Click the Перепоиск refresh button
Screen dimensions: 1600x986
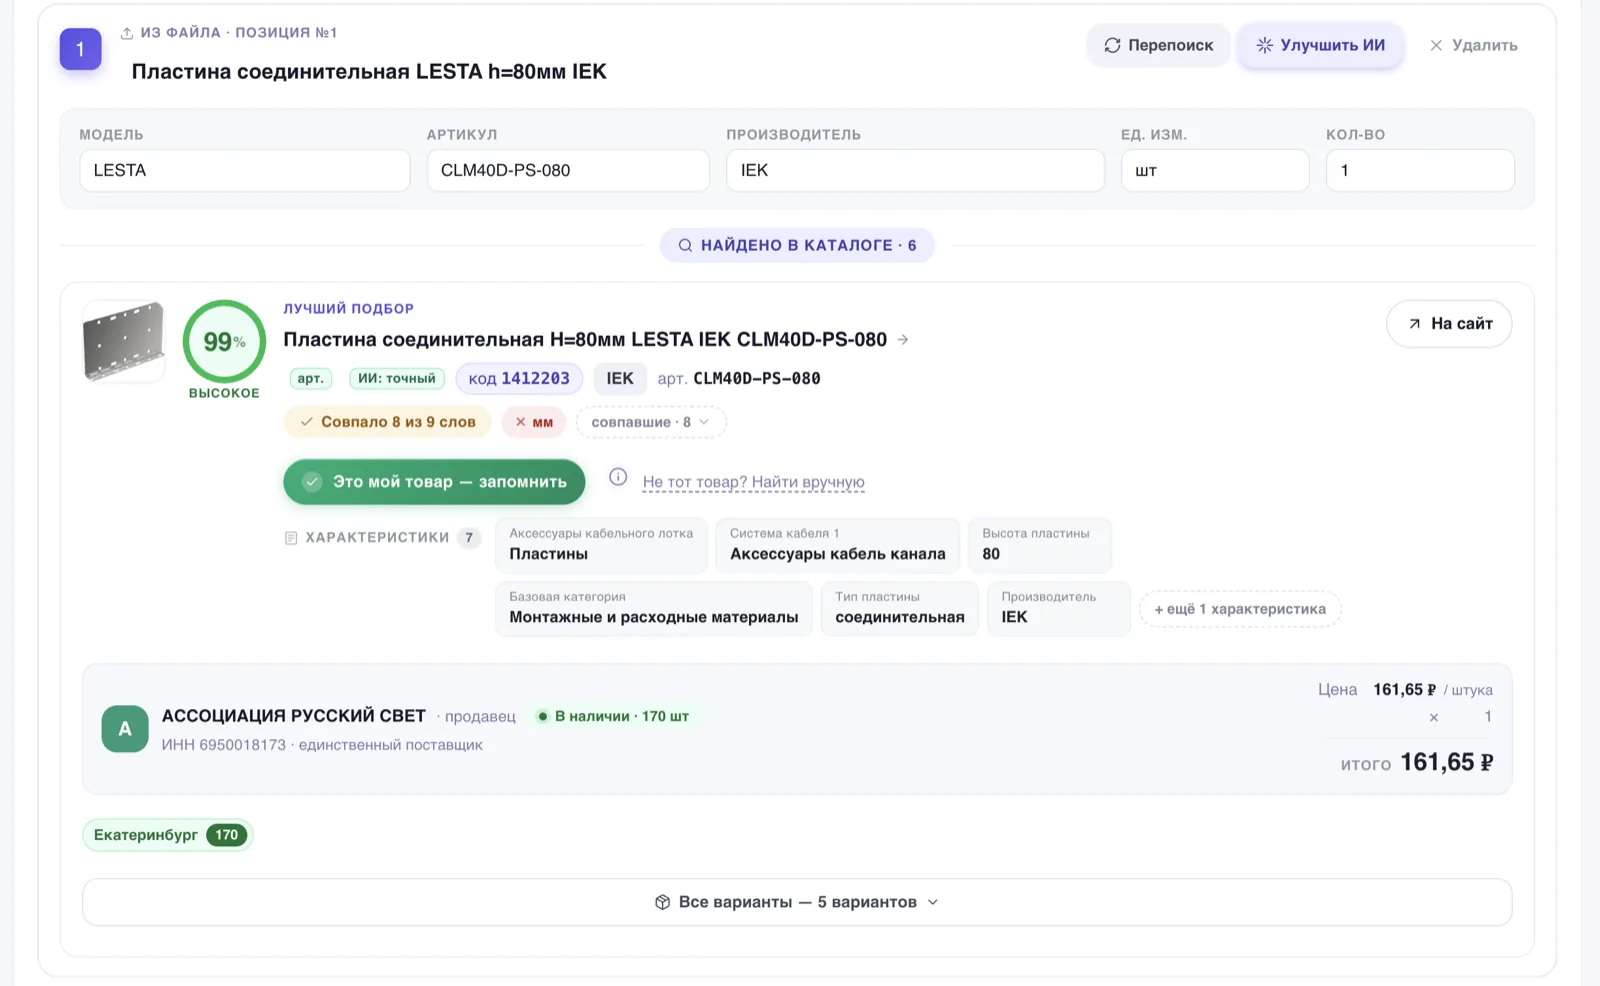click(x=1158, y=45)
